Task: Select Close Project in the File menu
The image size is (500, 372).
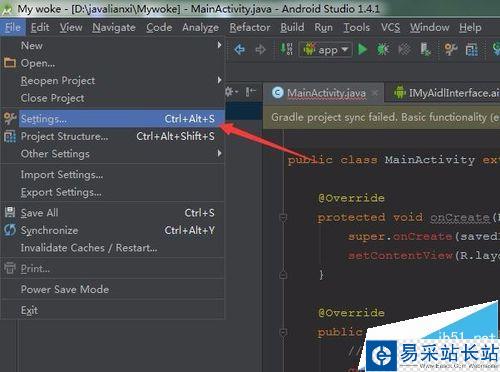Action: click(113, 98)
